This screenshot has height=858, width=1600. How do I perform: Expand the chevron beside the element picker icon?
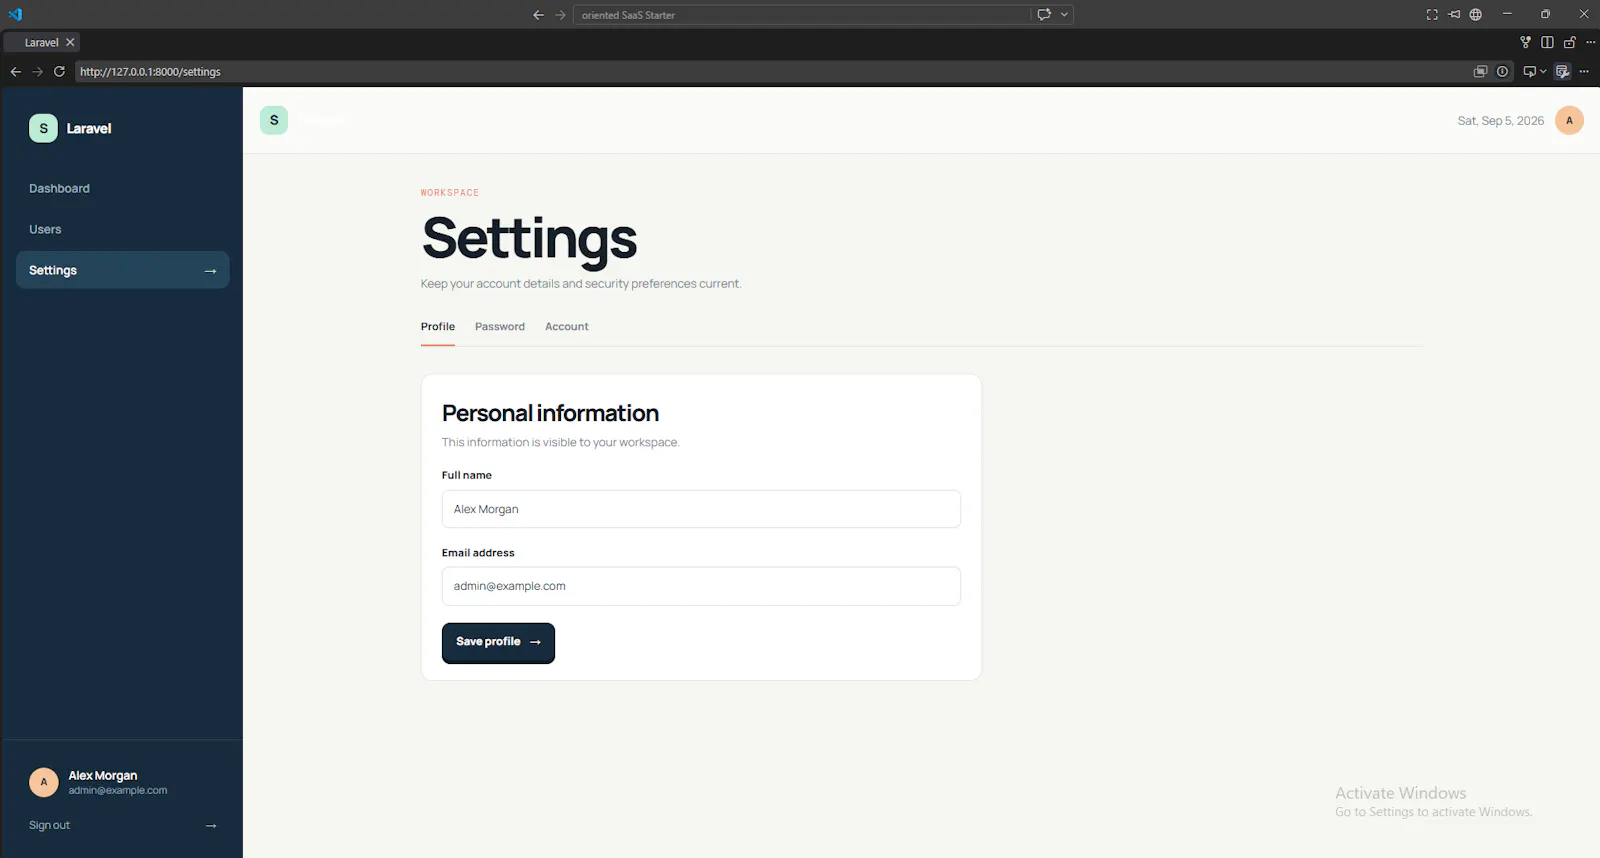(x=1543, y=72)
